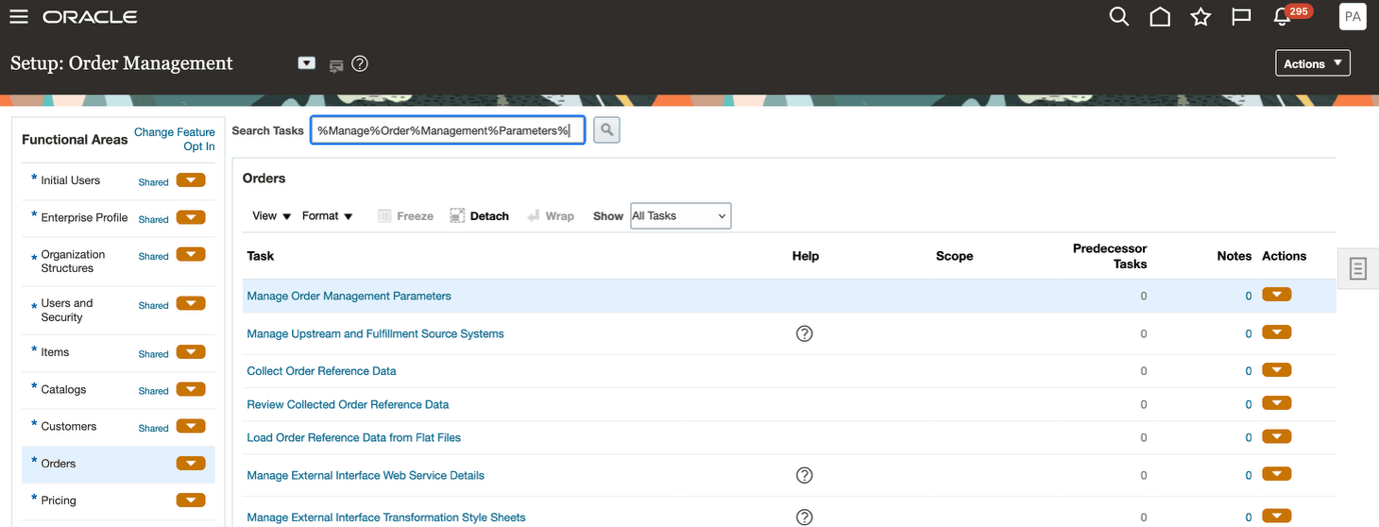Open notes count for Manage Order Management Parameters
The width and height of the screenshot is (1379, 527).
(x=1248, y=296)
